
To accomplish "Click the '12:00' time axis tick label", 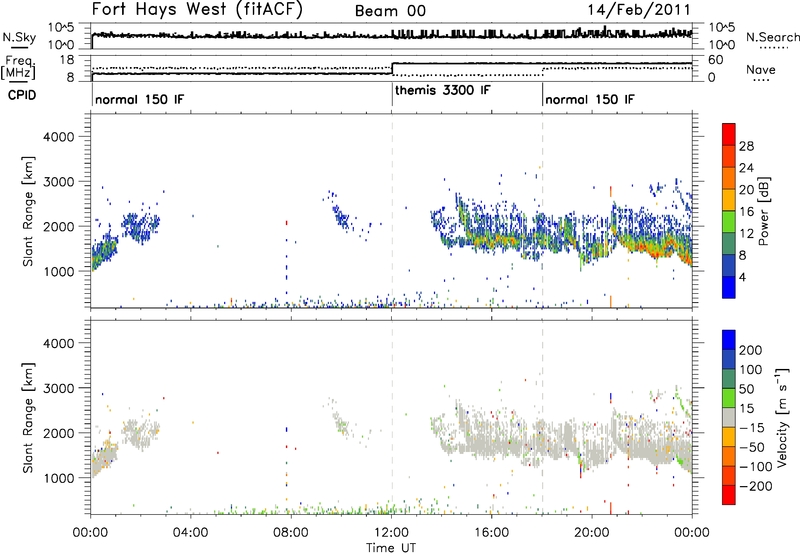I will click(391, 533).
